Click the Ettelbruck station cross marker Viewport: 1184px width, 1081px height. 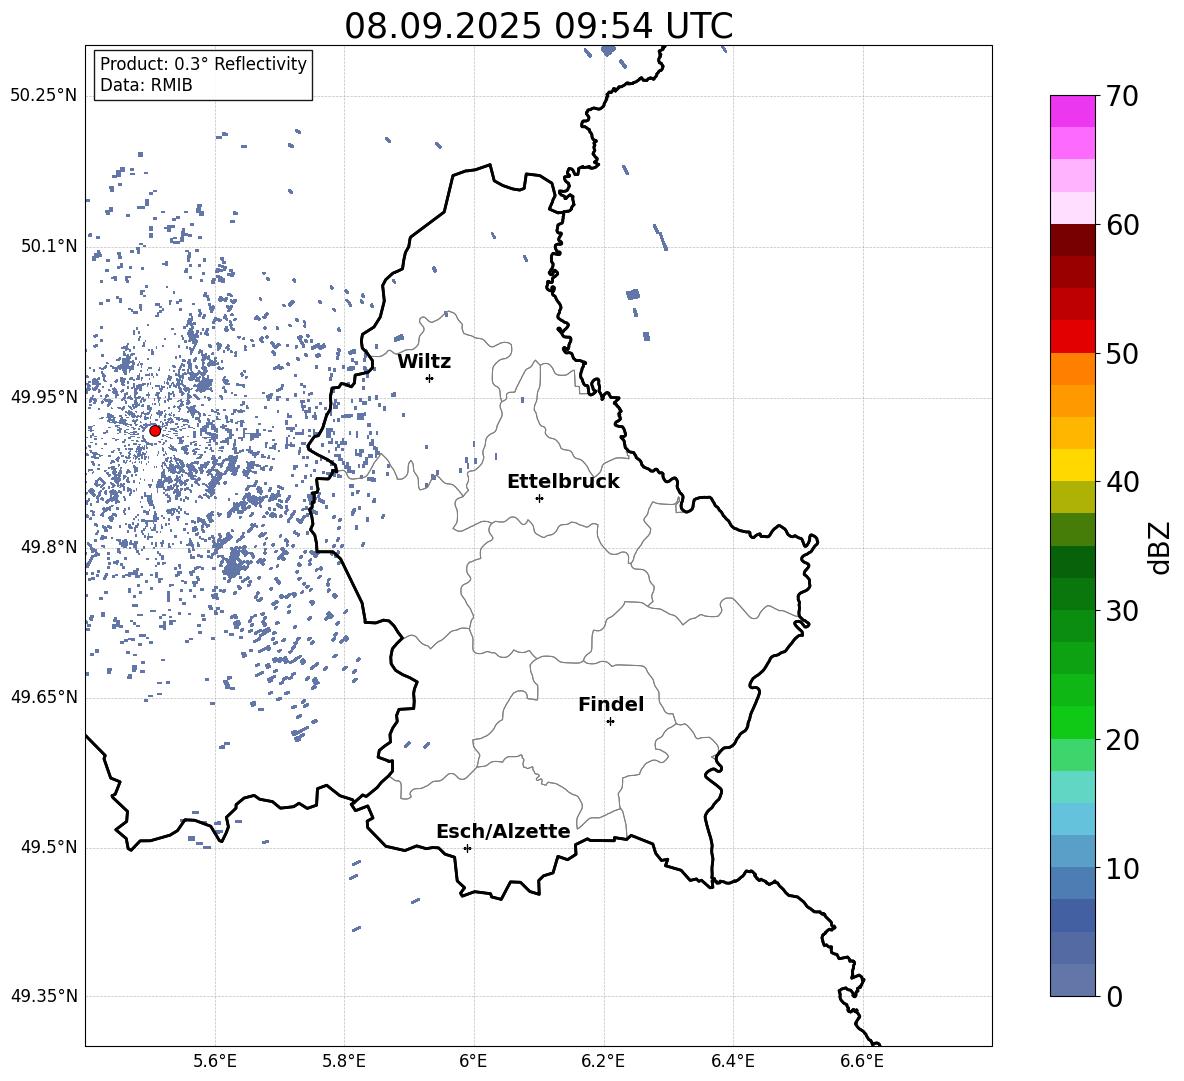pyautogui.click(x=539, y=498)
